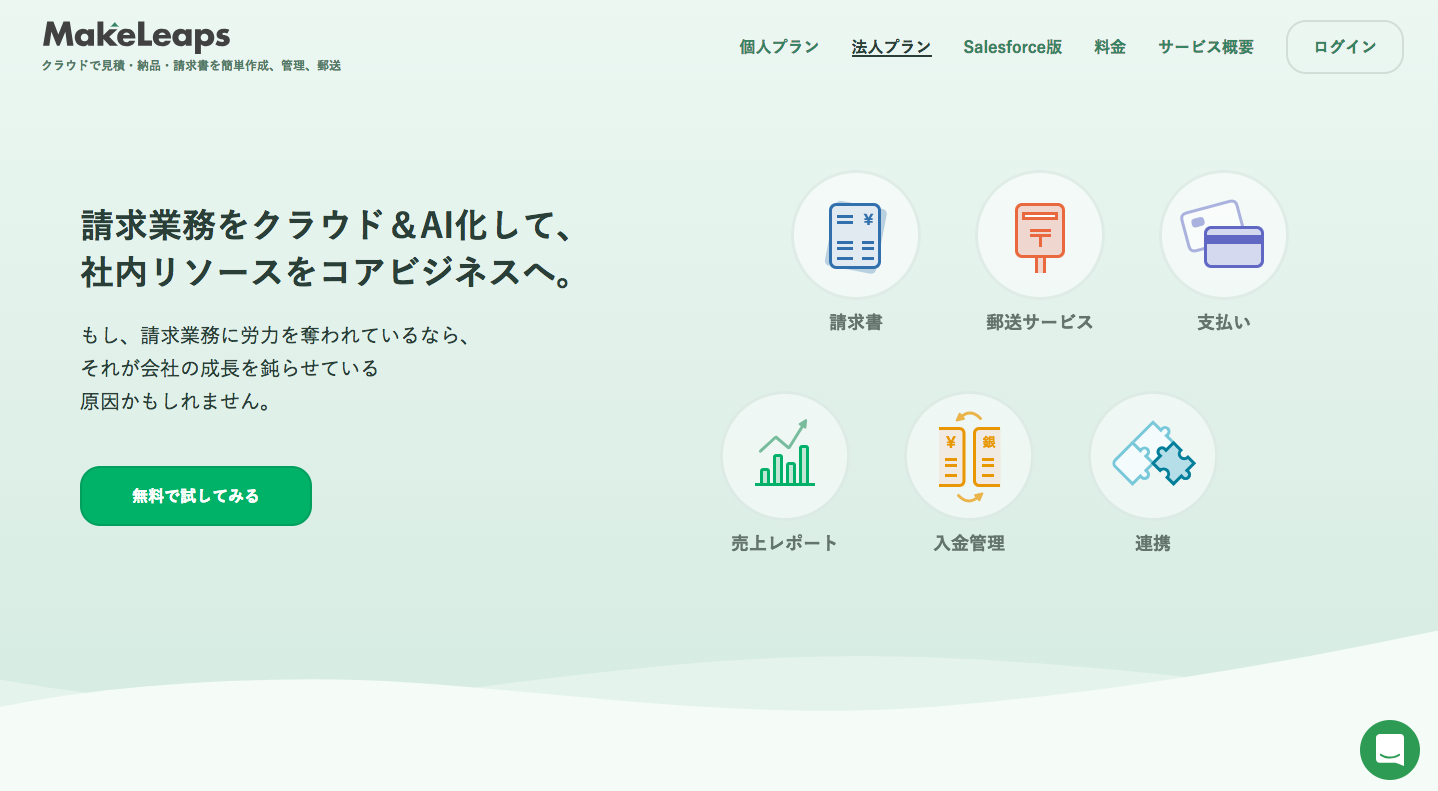Click the orange 入金管理 payment icon

pos(969,456)
